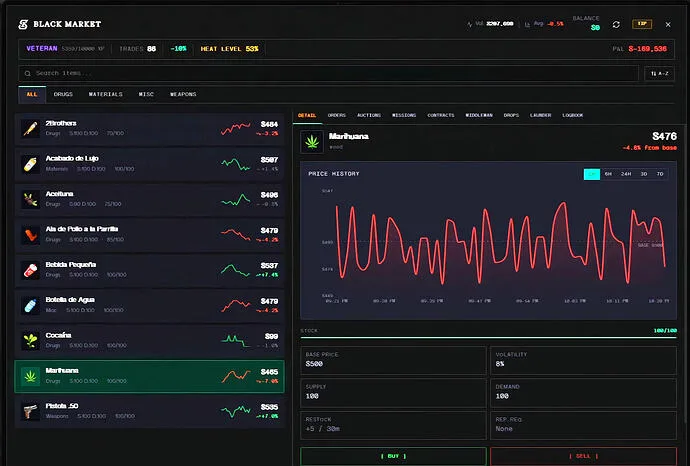The image size is (690, 466).
Task: Click the Vol pulse icon in header
Action: (470, 24)
